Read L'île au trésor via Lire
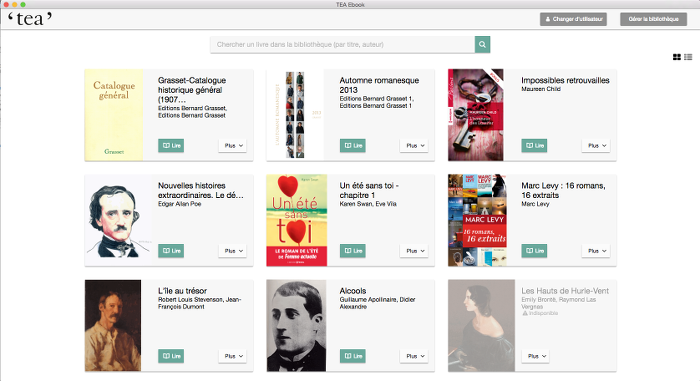The width and height of the screenshot is (700, 381). 171,356
